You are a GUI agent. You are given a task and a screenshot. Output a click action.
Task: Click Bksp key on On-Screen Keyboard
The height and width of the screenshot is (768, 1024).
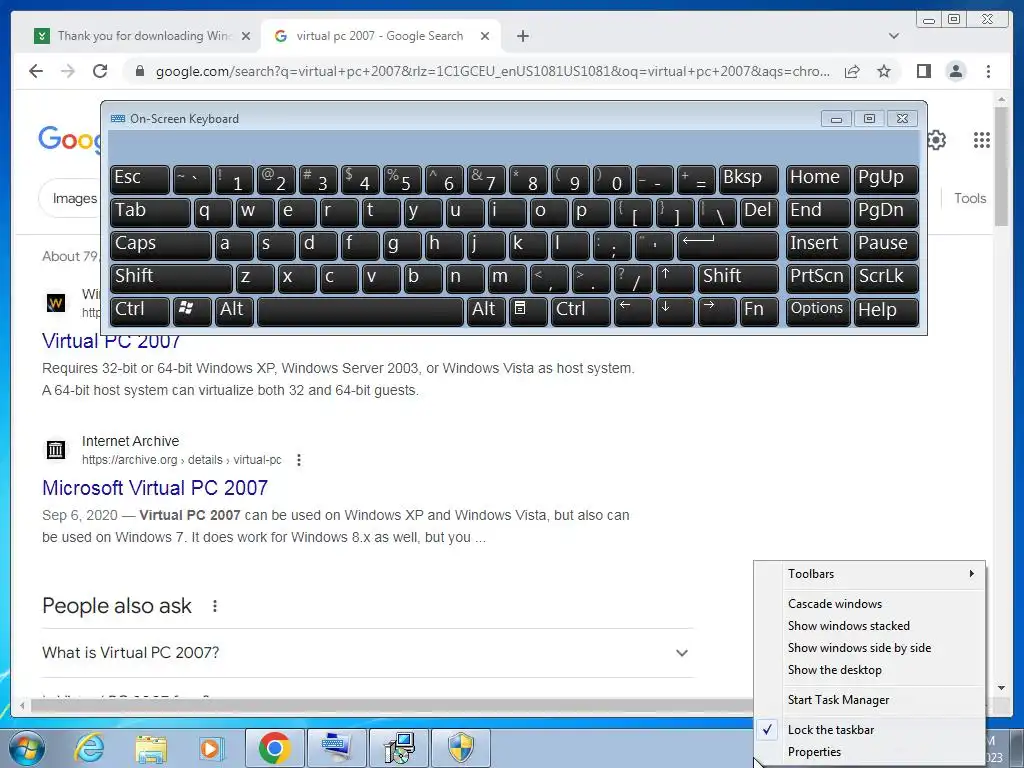748,179
